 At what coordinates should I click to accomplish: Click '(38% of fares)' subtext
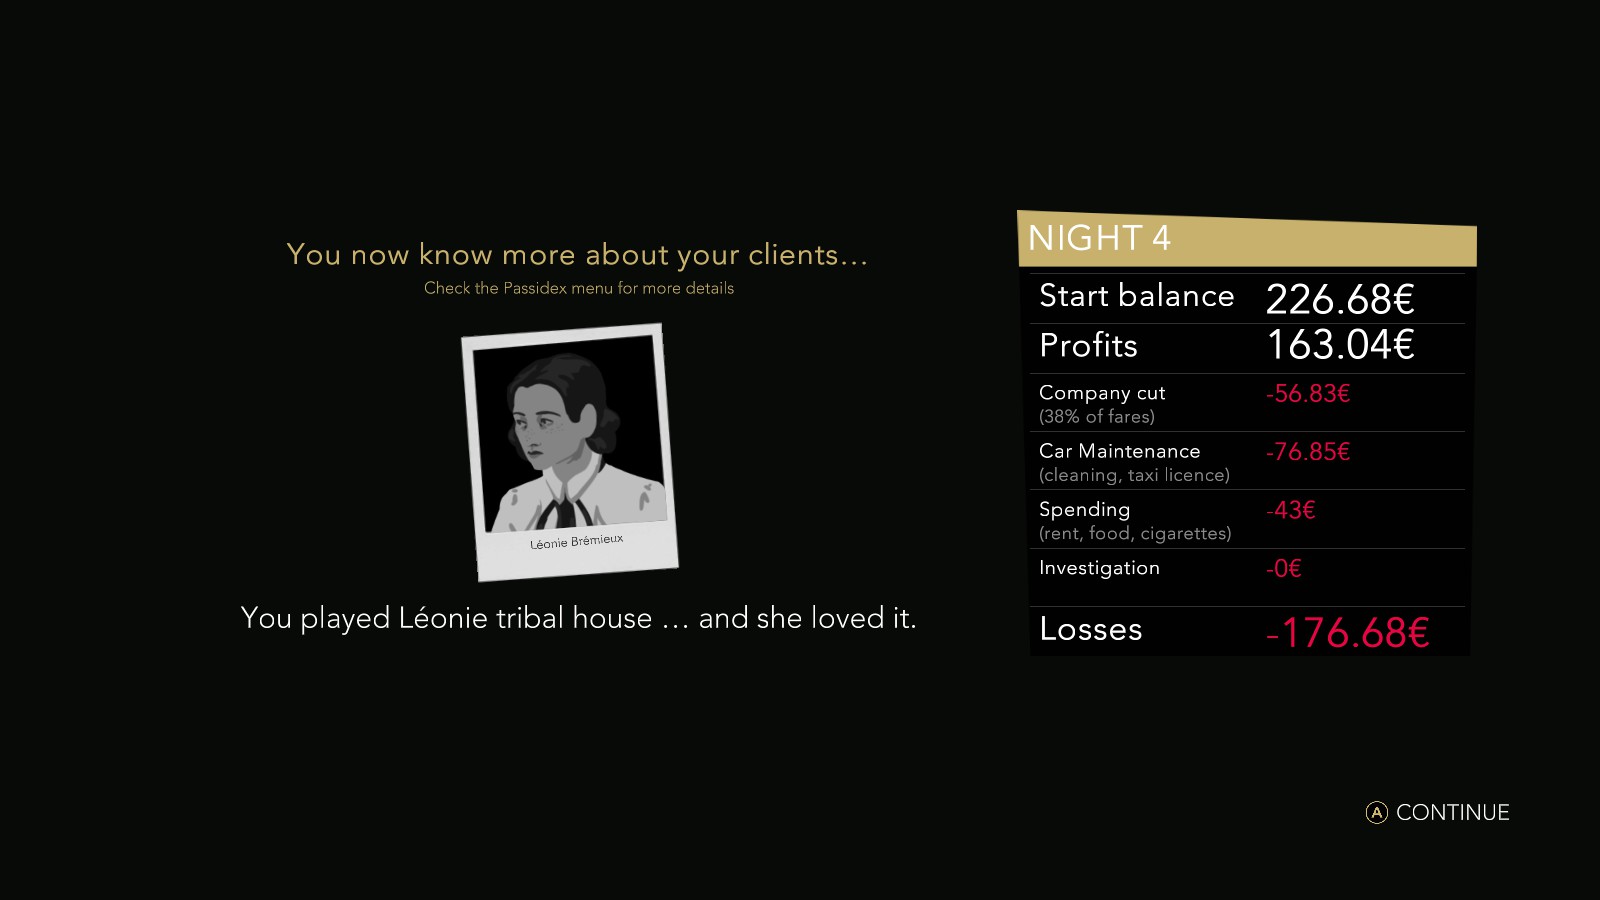coord(1097,417)
